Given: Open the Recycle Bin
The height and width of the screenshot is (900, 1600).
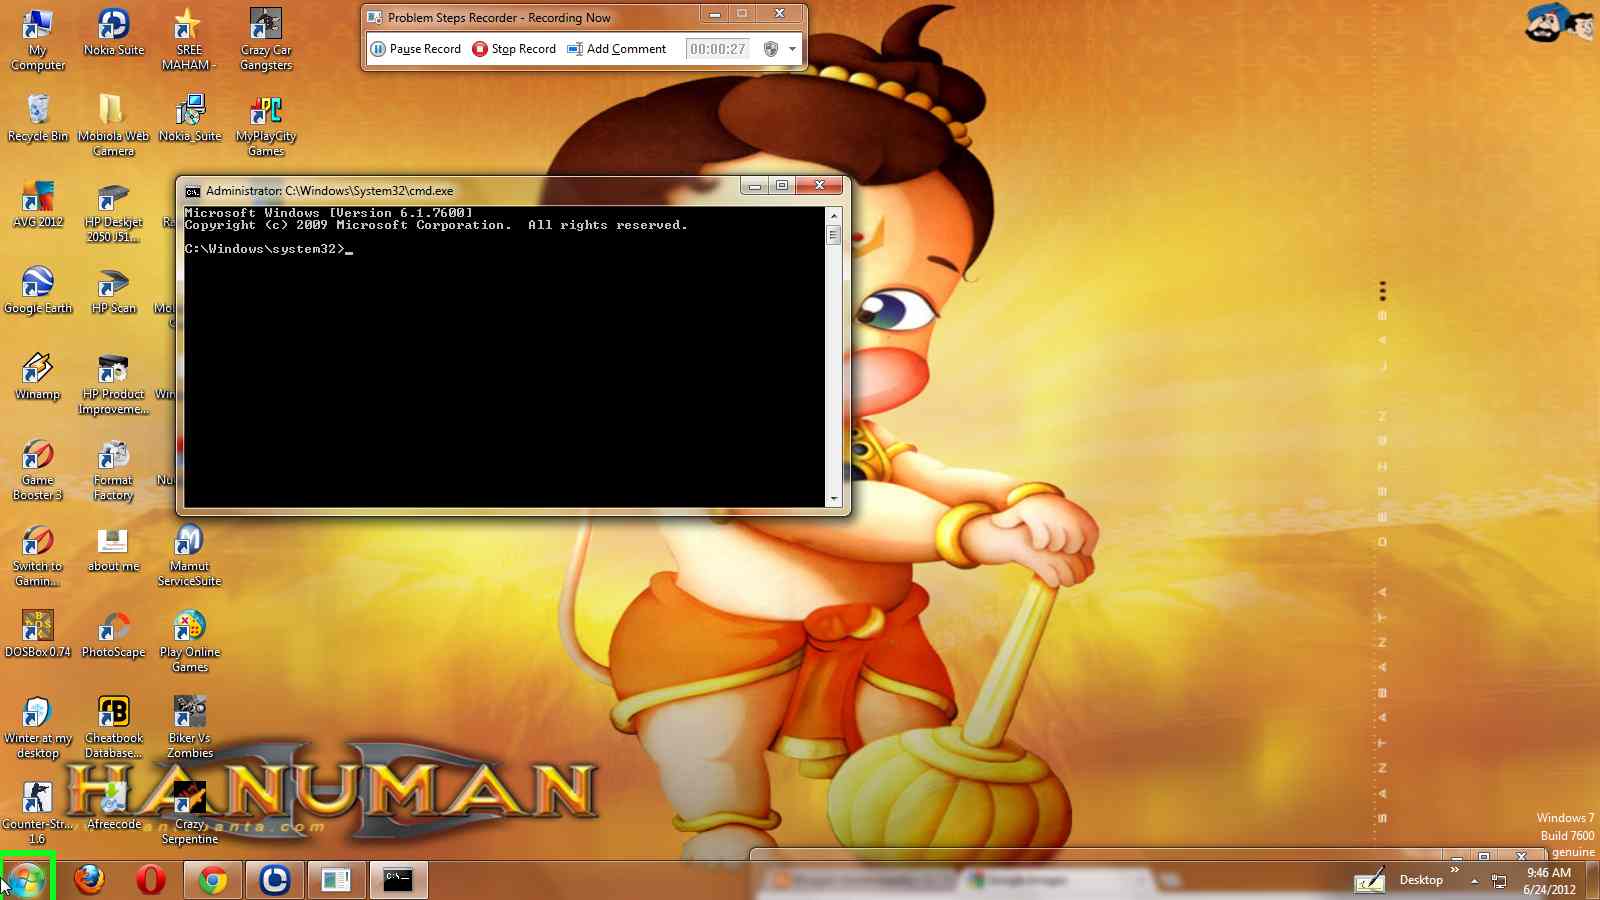Looking at the screenshot, I should (38, 119).
